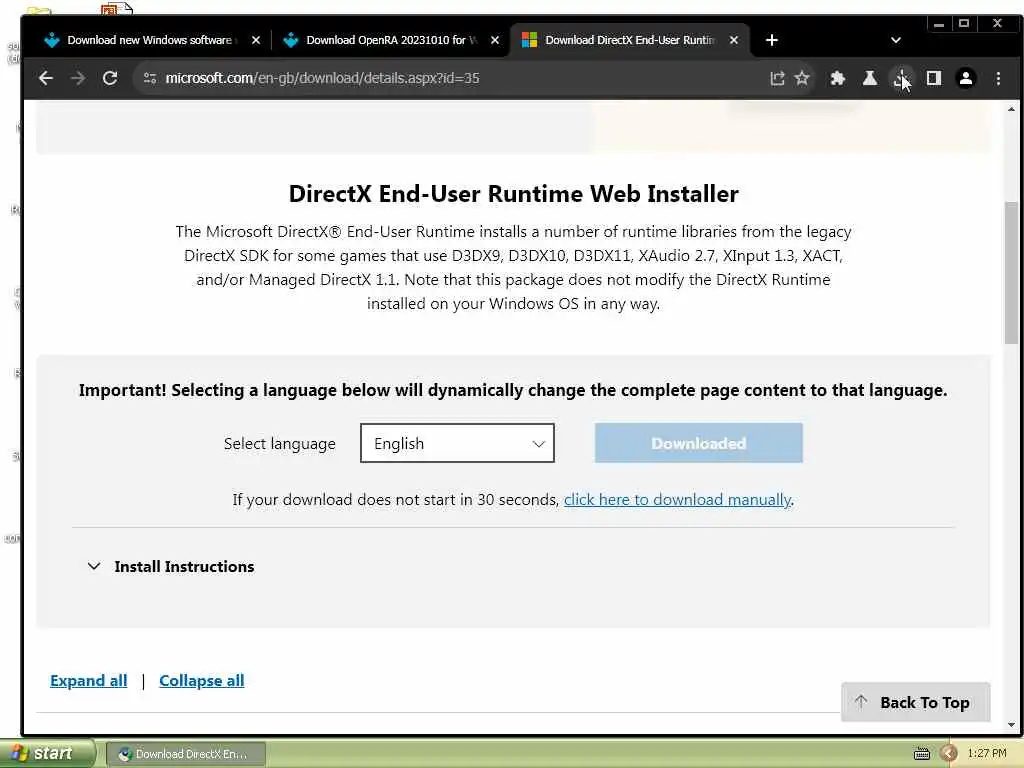Click Collapse all link
This screenshot has width=1024, height=768.
[202, 680]
